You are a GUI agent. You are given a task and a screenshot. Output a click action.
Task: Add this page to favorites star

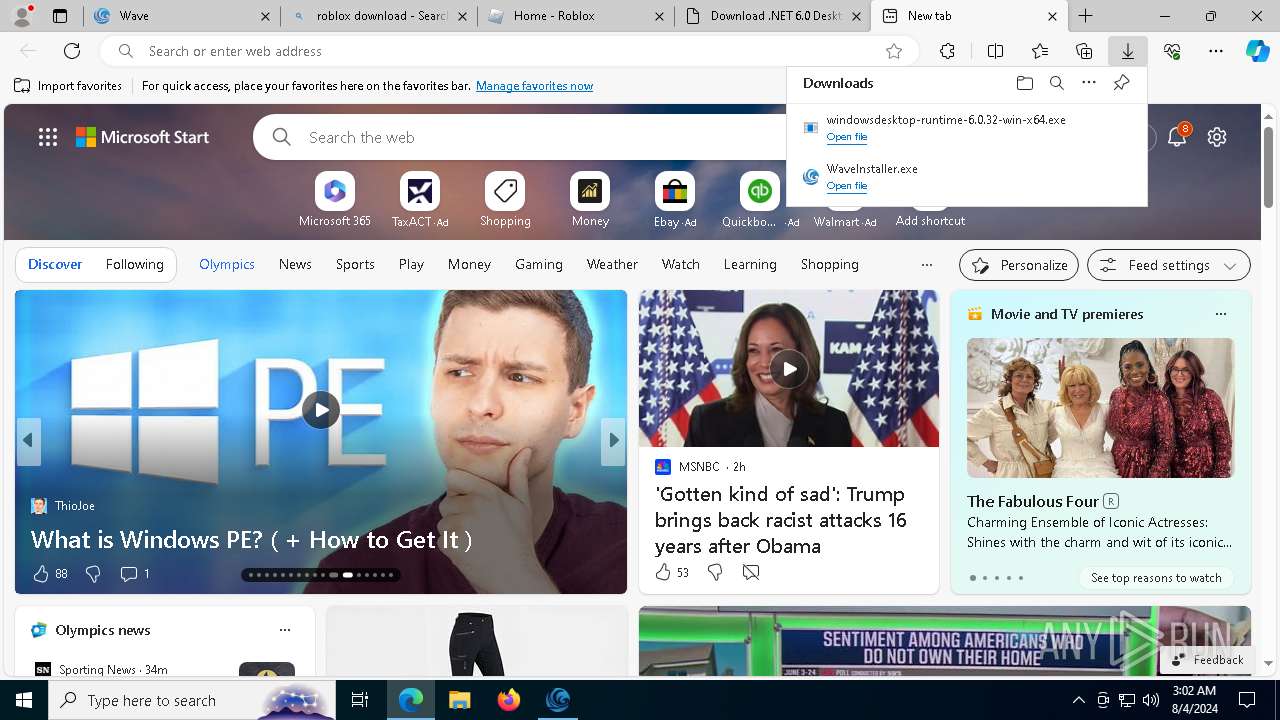(894, 51)
